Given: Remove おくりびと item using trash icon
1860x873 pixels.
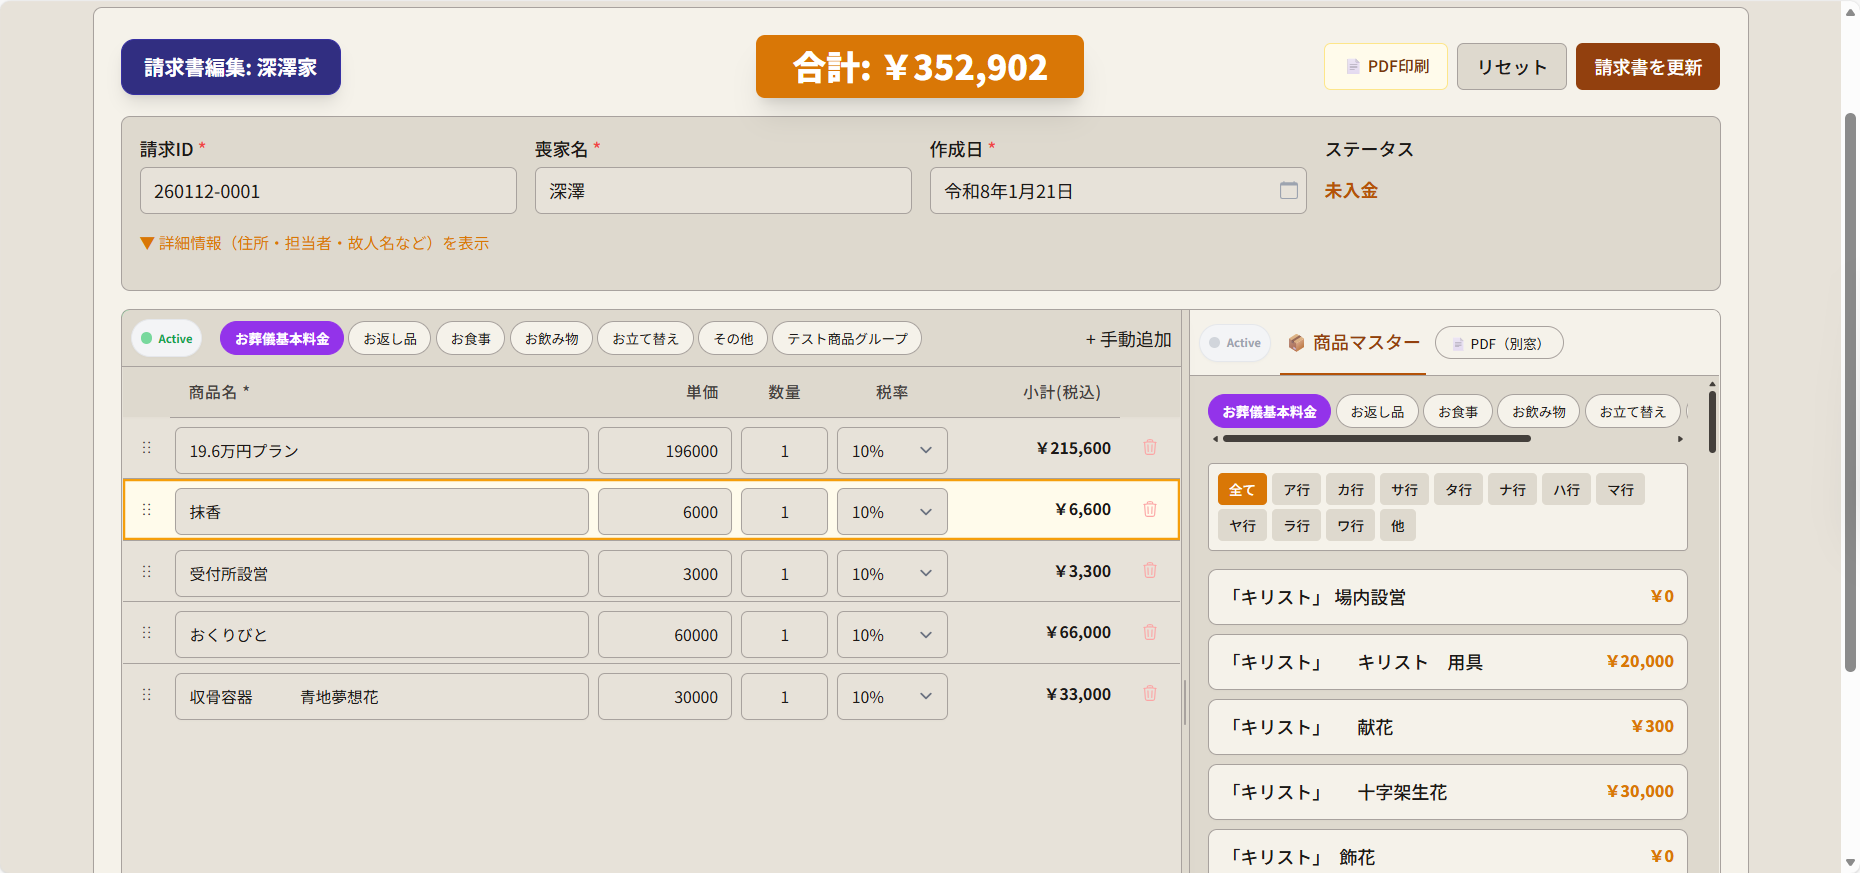Looking at the screenshot, I should pos(1150,633).
